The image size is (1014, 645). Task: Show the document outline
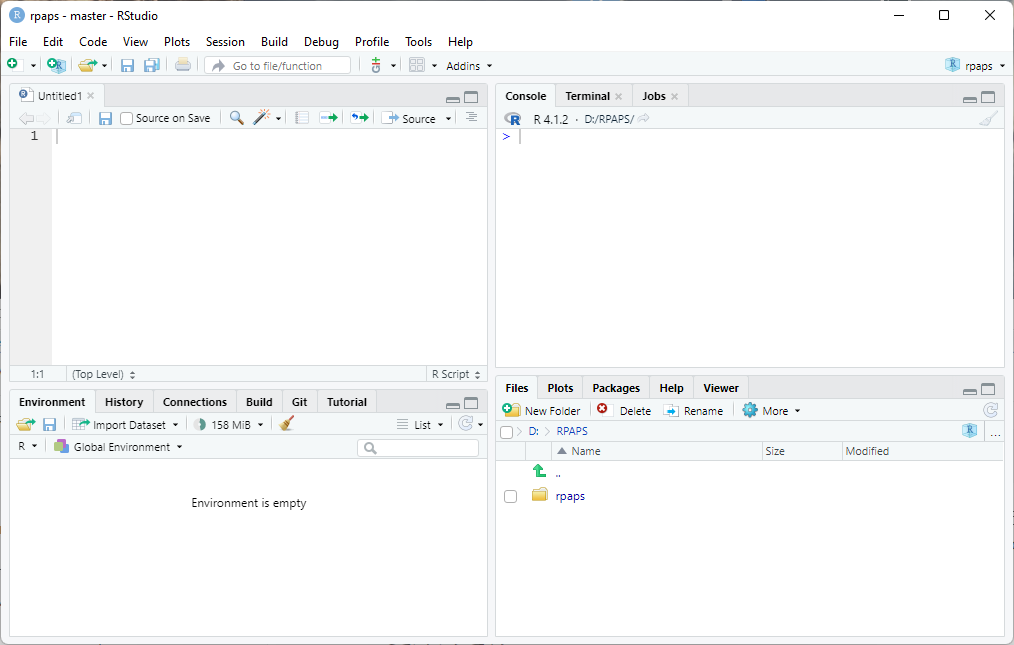click(x=471, y=117)
